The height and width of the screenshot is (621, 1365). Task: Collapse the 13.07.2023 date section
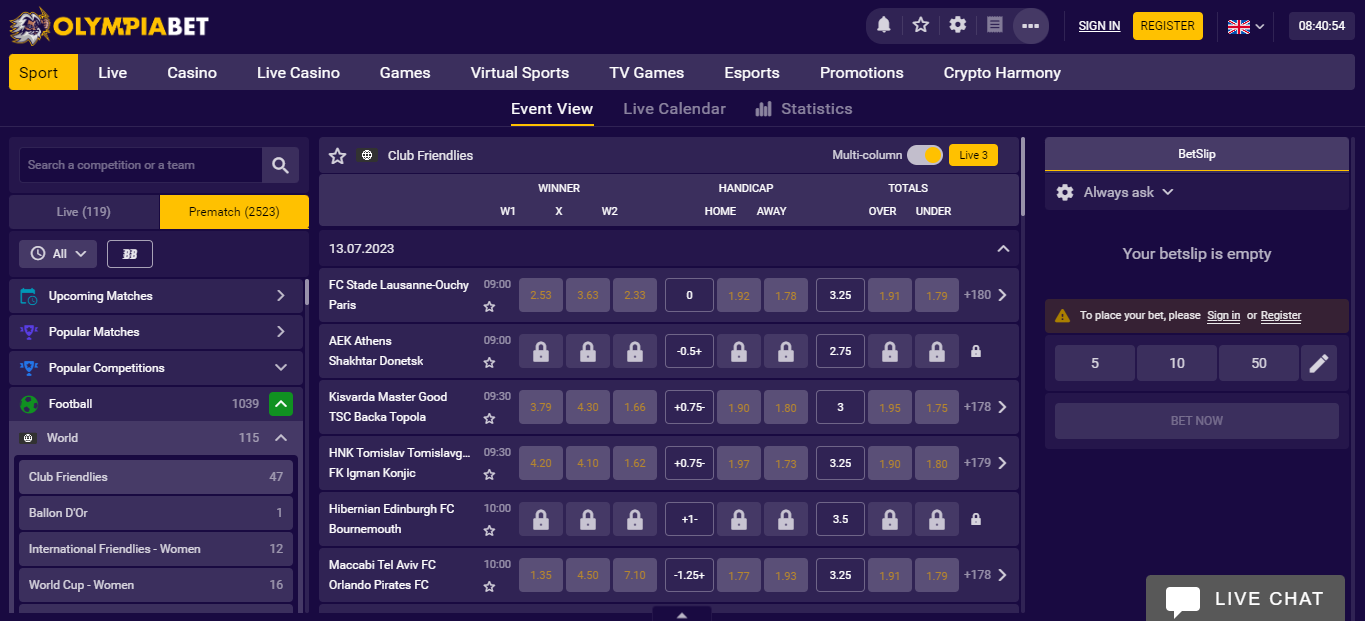[1003, 248]
